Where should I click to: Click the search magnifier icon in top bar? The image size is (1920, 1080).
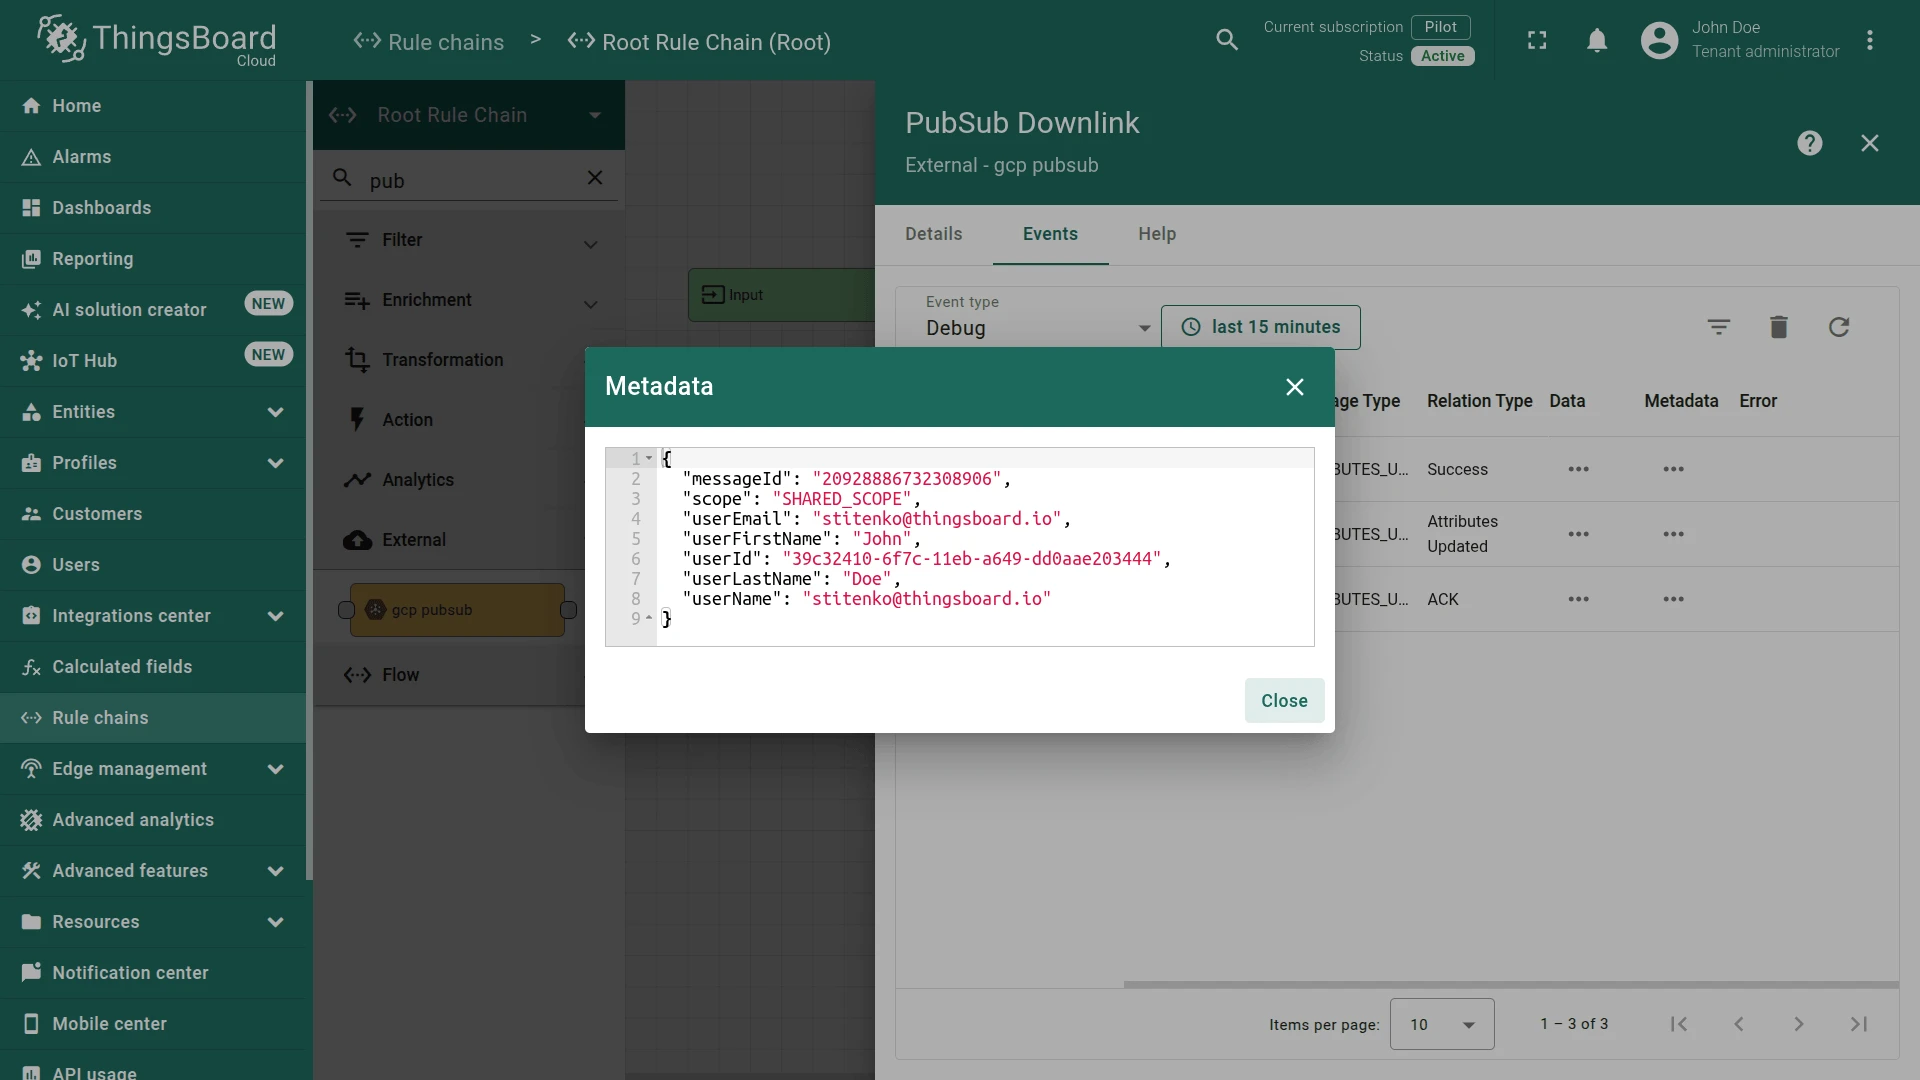coord(1227,40)
